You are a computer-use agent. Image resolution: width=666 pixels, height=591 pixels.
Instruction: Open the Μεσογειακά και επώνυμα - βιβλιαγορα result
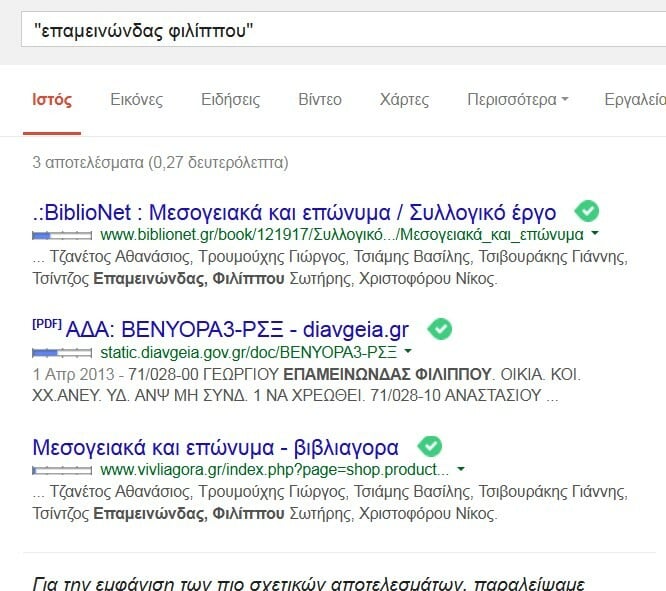[x=216, y=447]
